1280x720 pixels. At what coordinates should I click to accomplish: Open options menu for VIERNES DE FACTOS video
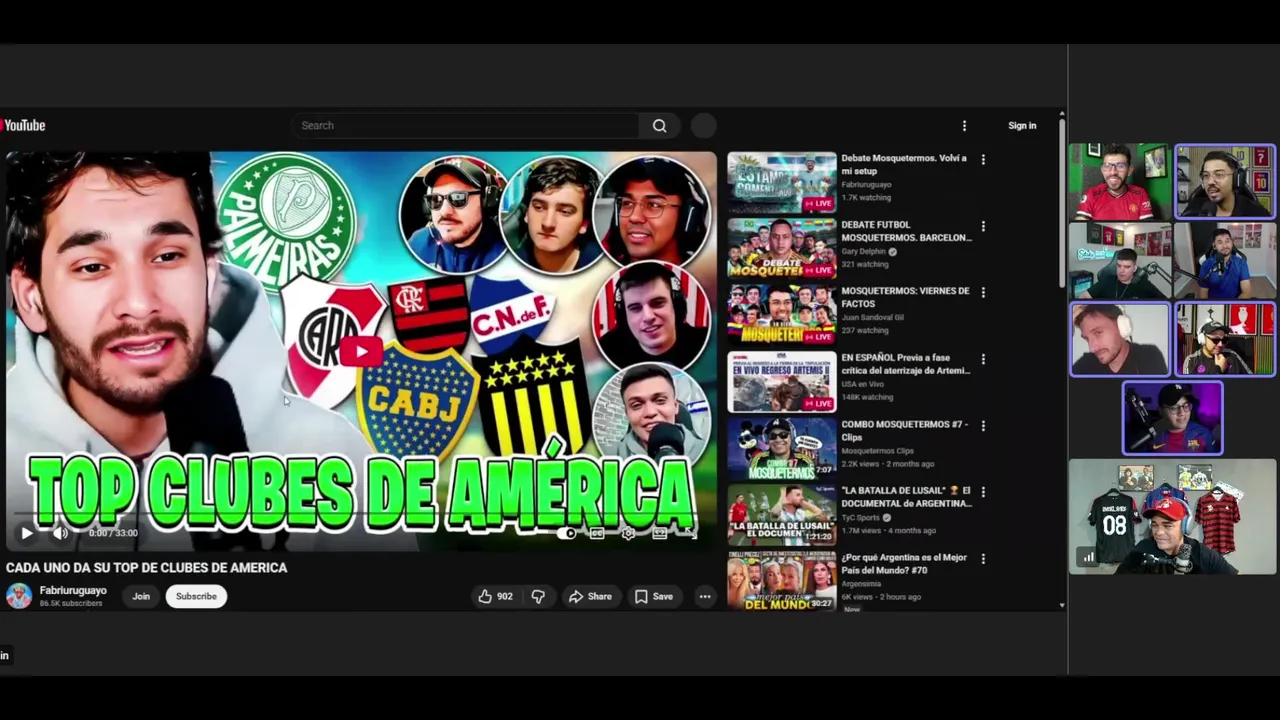pyautogui.click(x=983, y=292)
